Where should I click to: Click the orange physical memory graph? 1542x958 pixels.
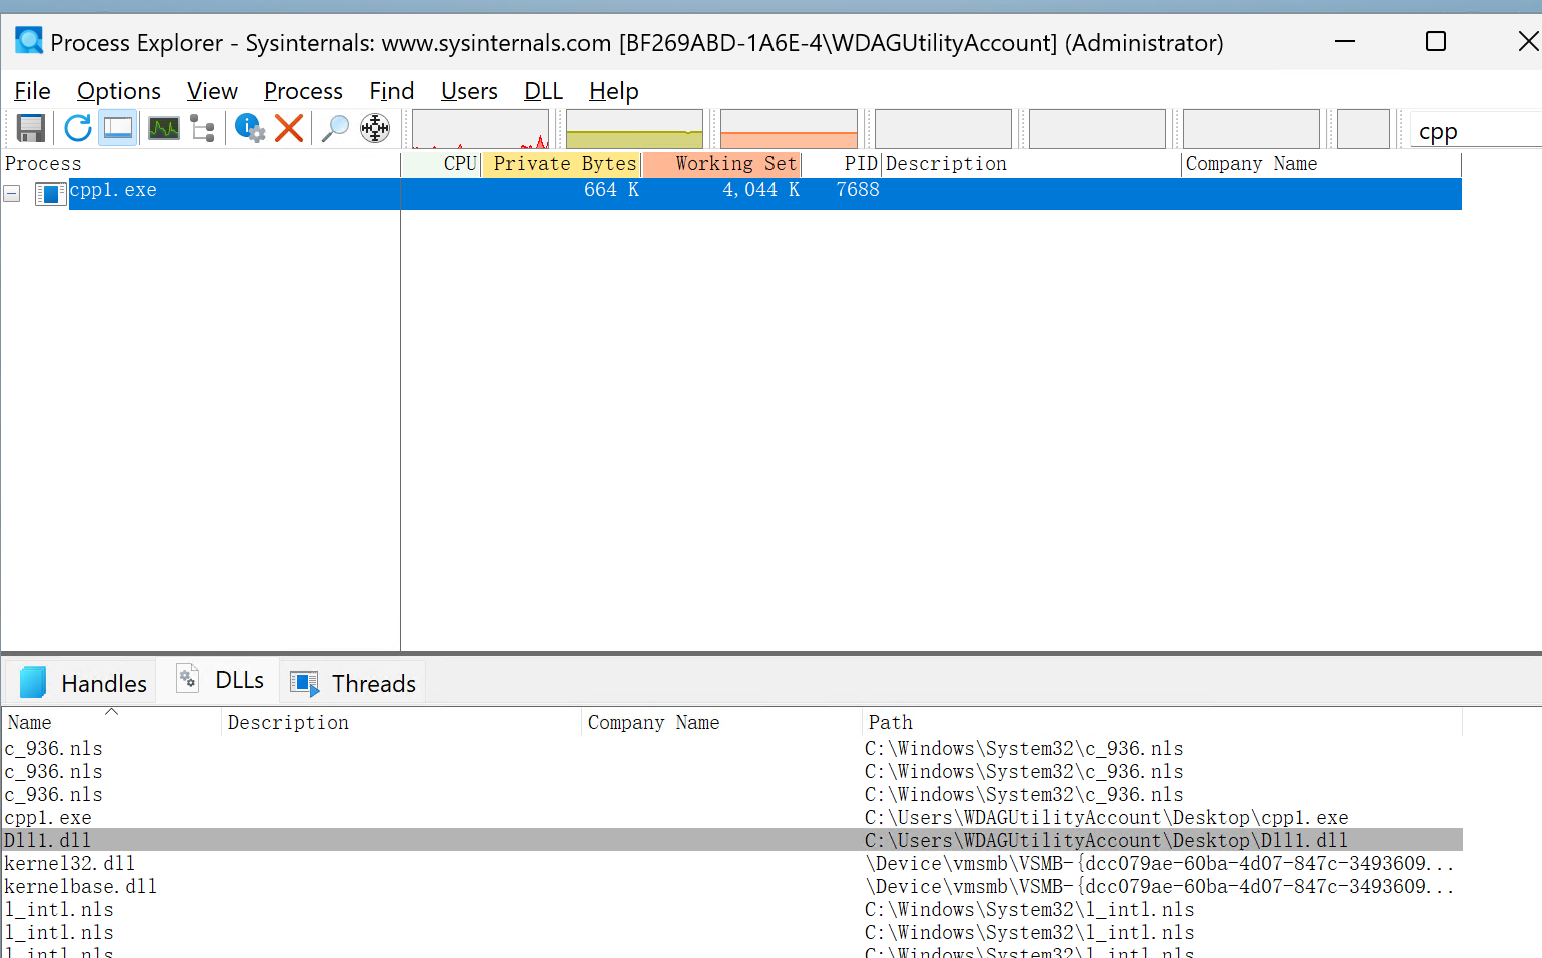(x=789, y=129)
